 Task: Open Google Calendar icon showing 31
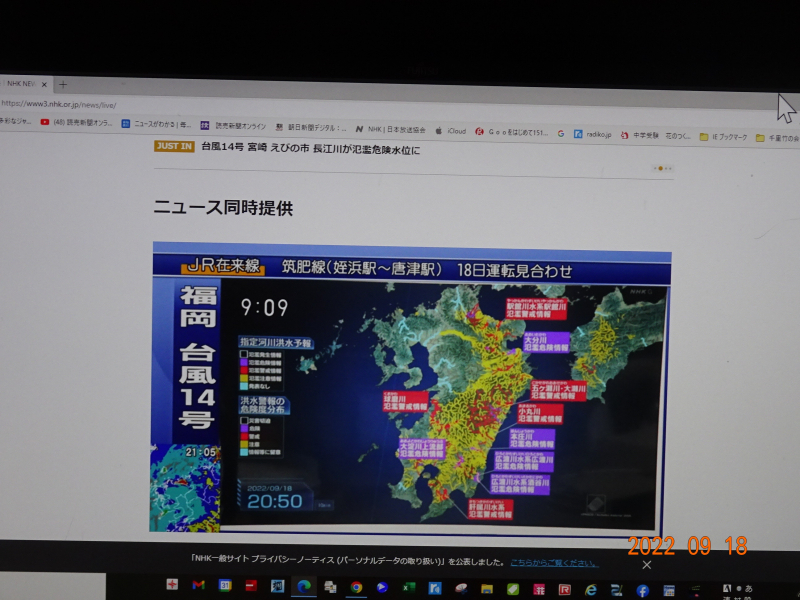point(224,585)
